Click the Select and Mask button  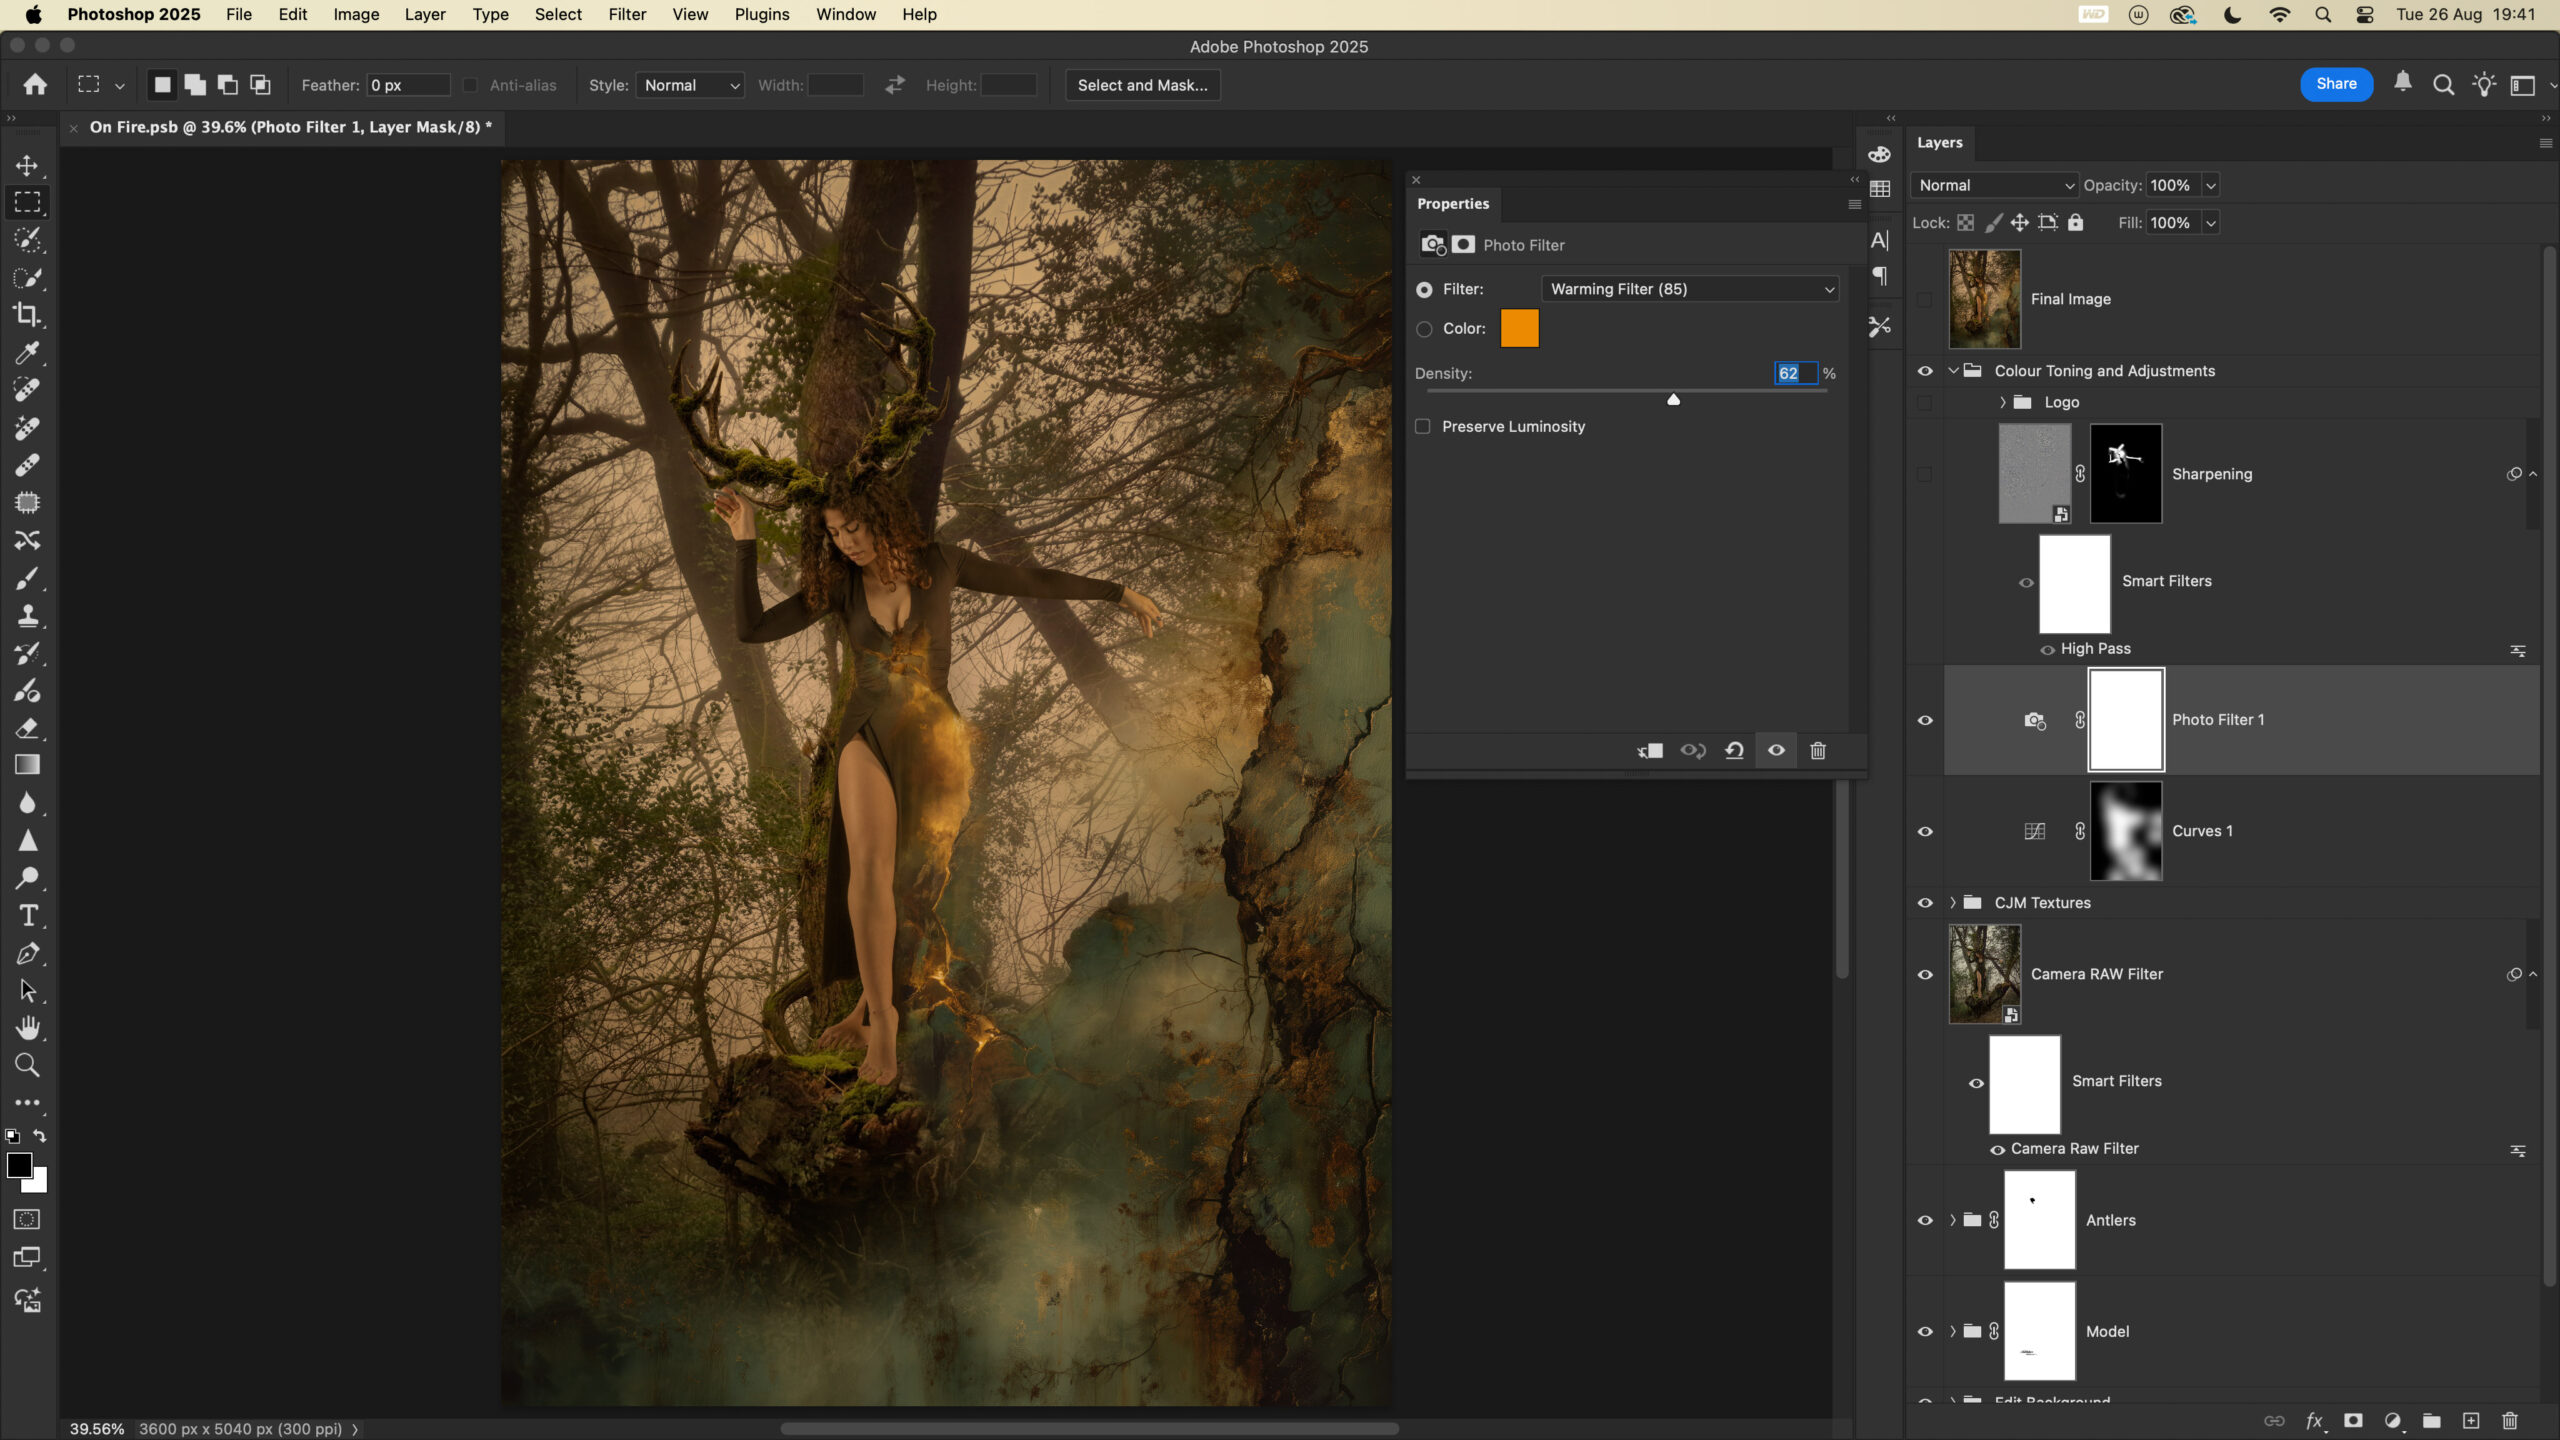[1142, 86]
